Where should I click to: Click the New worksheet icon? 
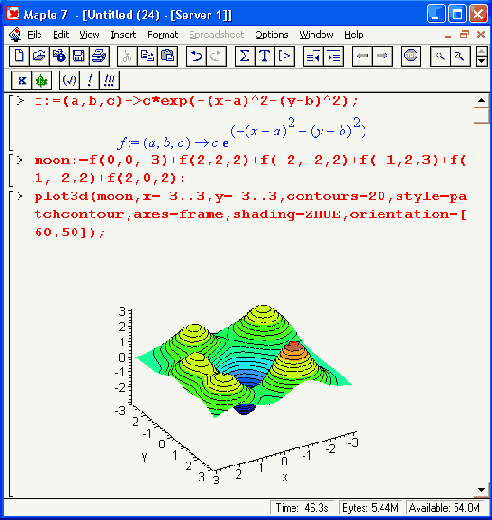[19, 56]
